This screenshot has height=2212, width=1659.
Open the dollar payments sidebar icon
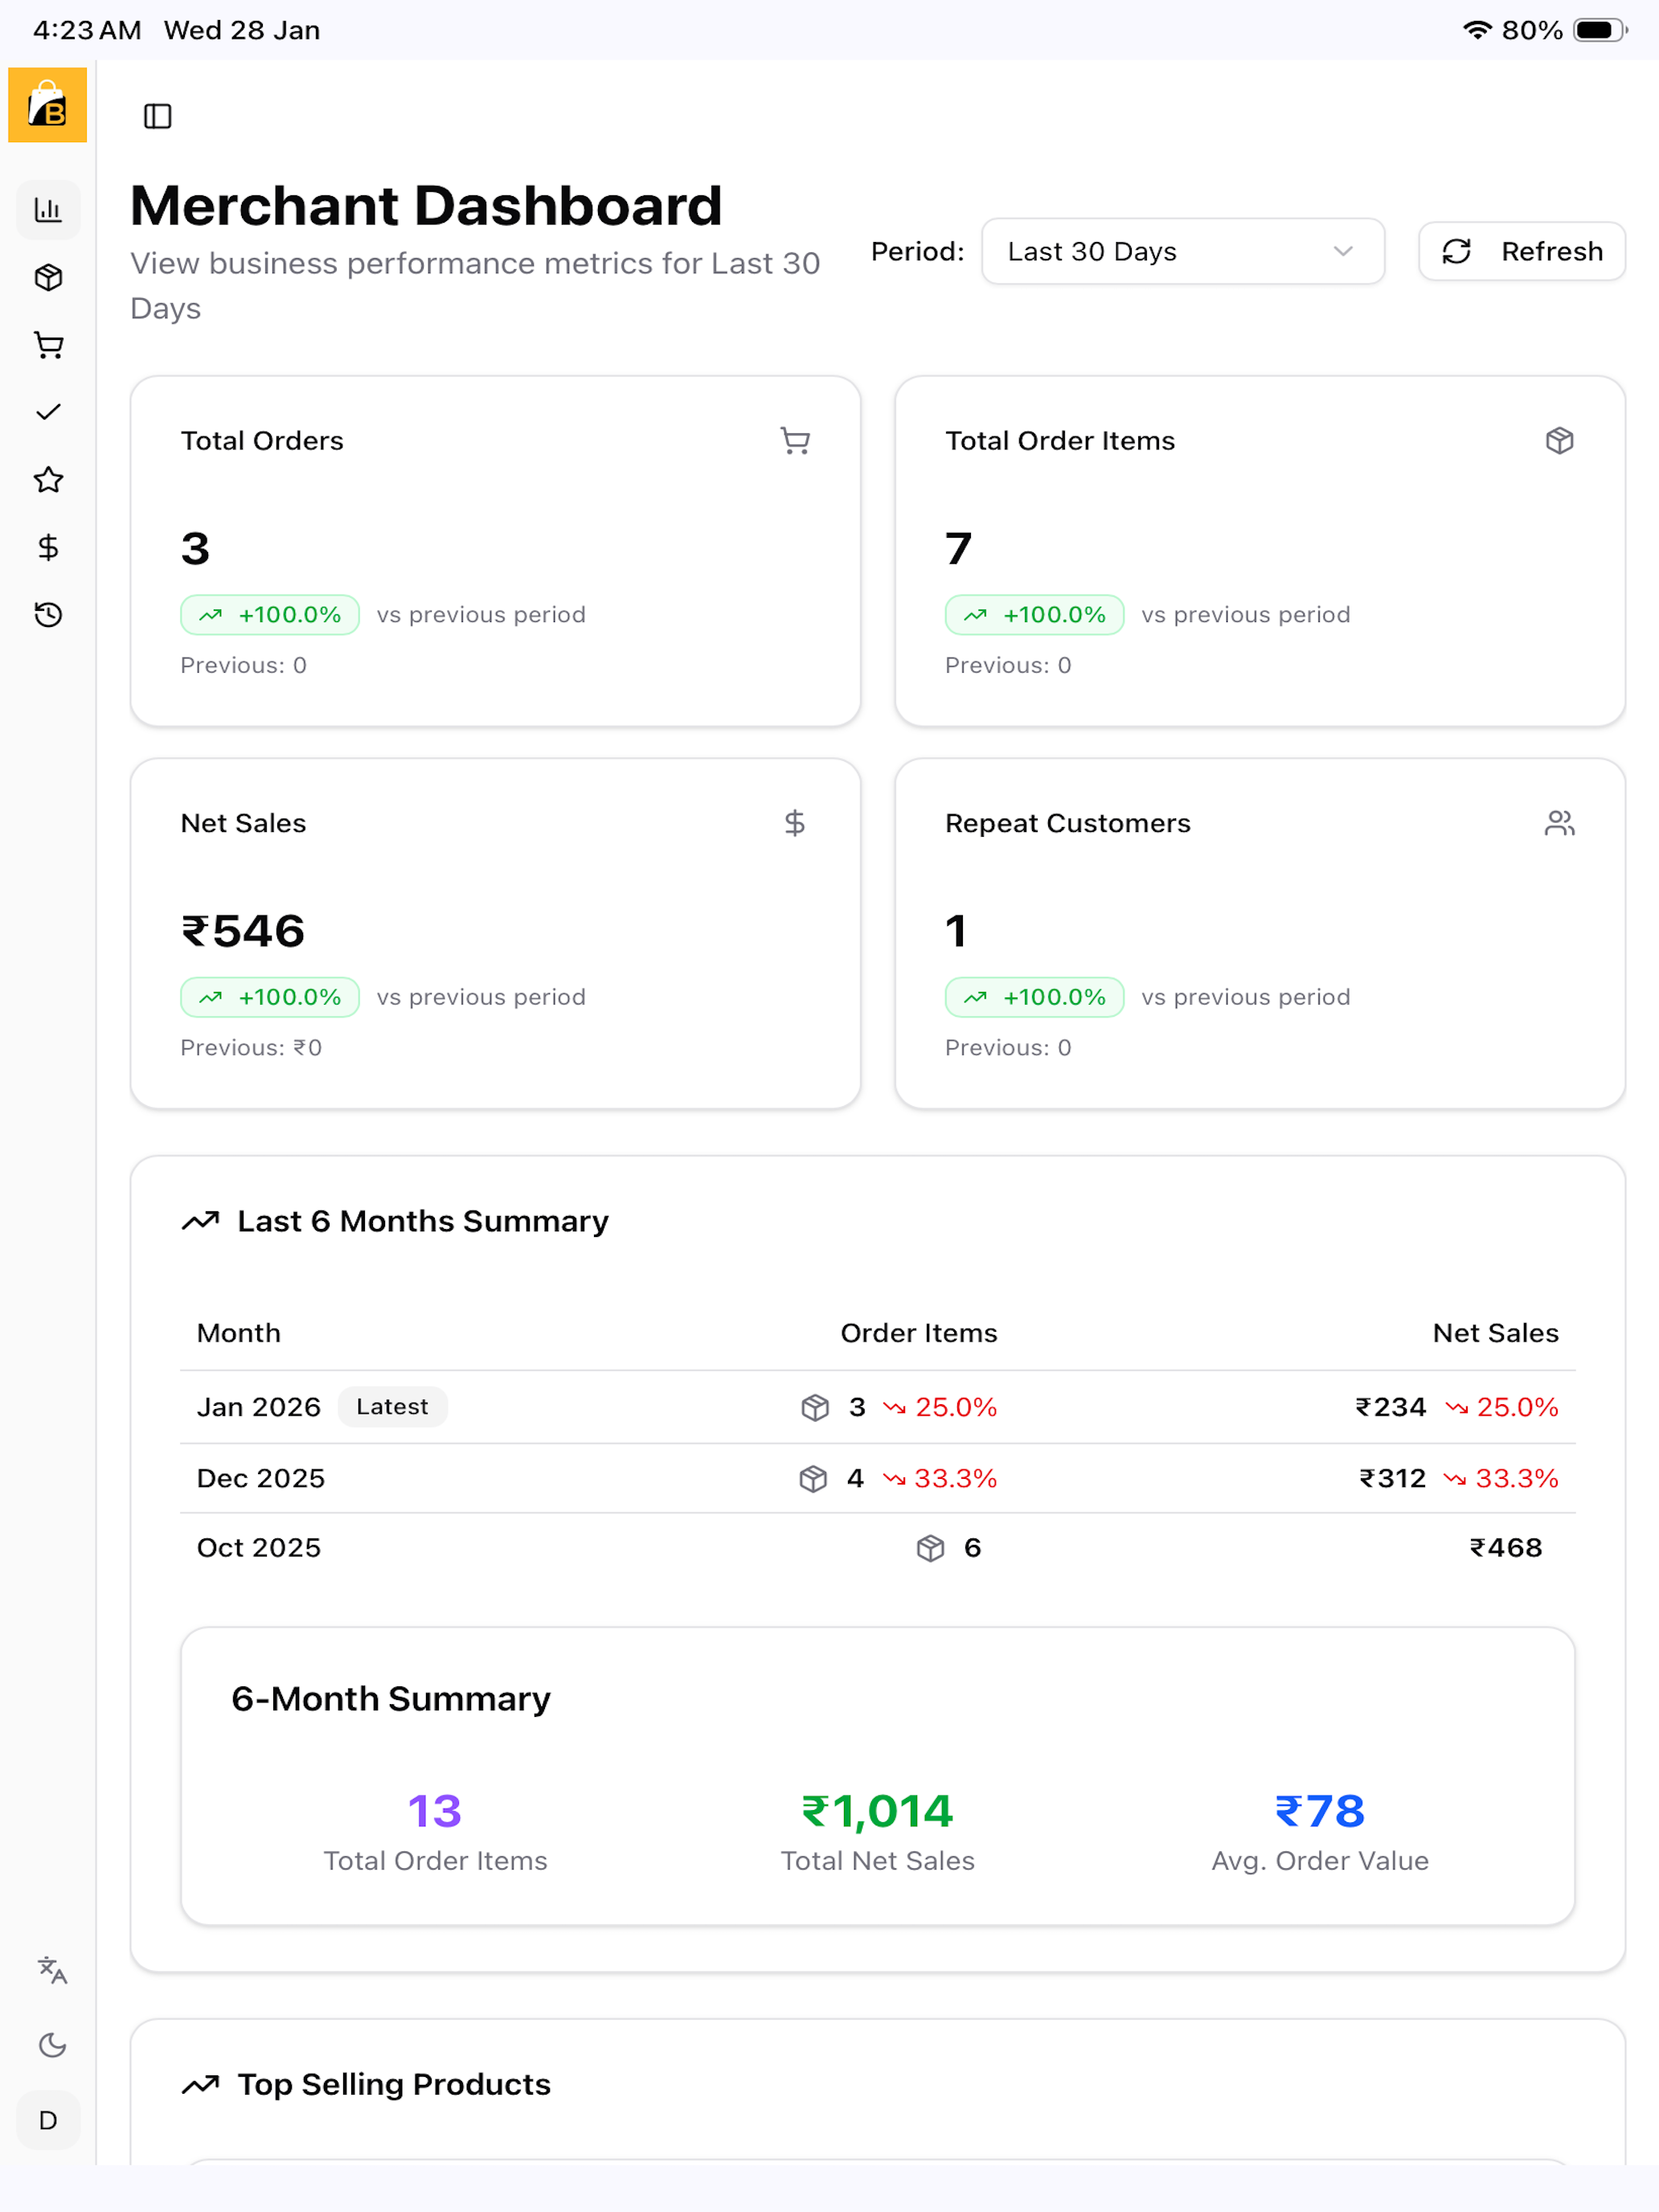point(48,547)
